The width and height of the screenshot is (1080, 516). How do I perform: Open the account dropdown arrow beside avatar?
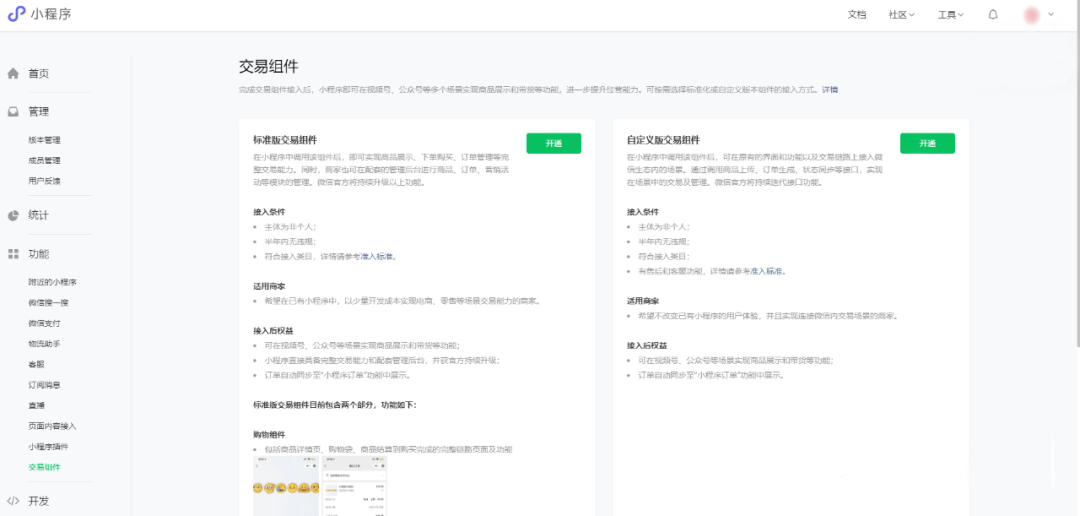tap(1051, 15)
